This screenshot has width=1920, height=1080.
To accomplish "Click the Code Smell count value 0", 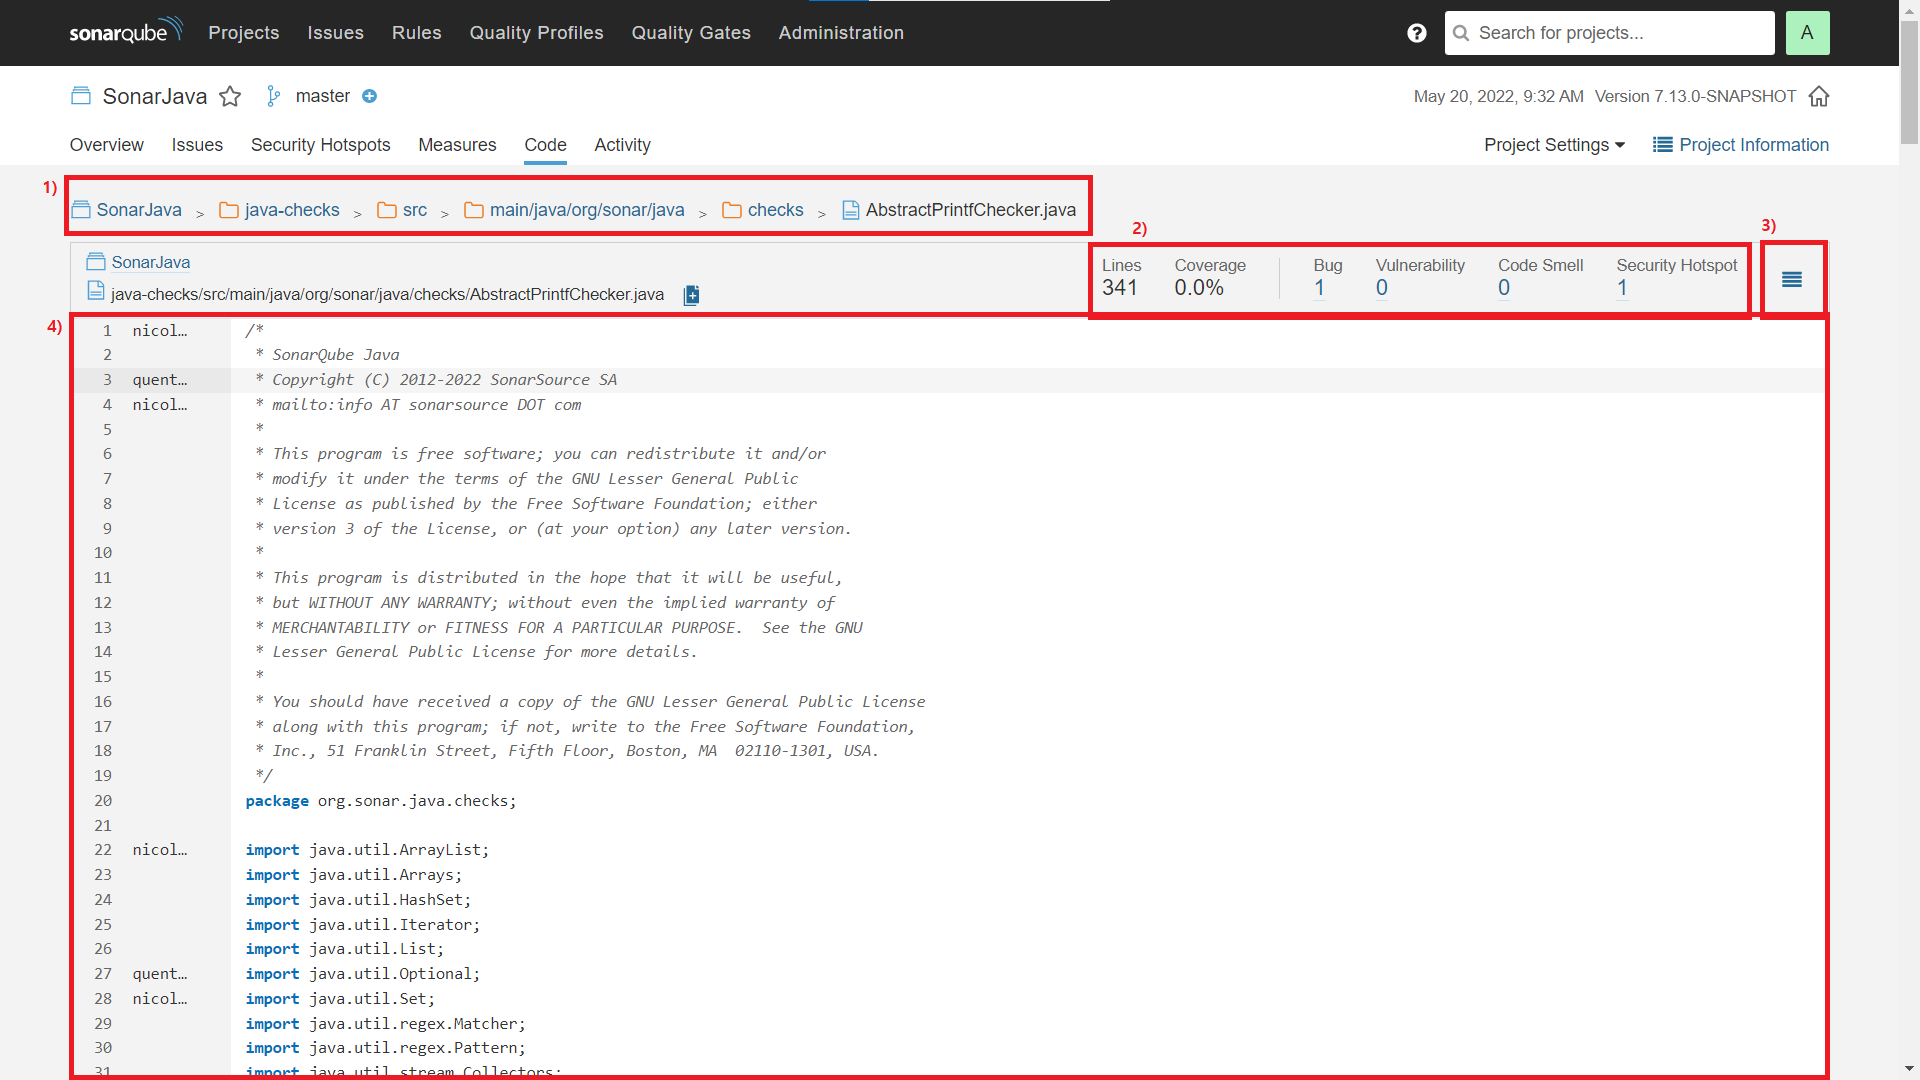I will [x=1503, y=288].
